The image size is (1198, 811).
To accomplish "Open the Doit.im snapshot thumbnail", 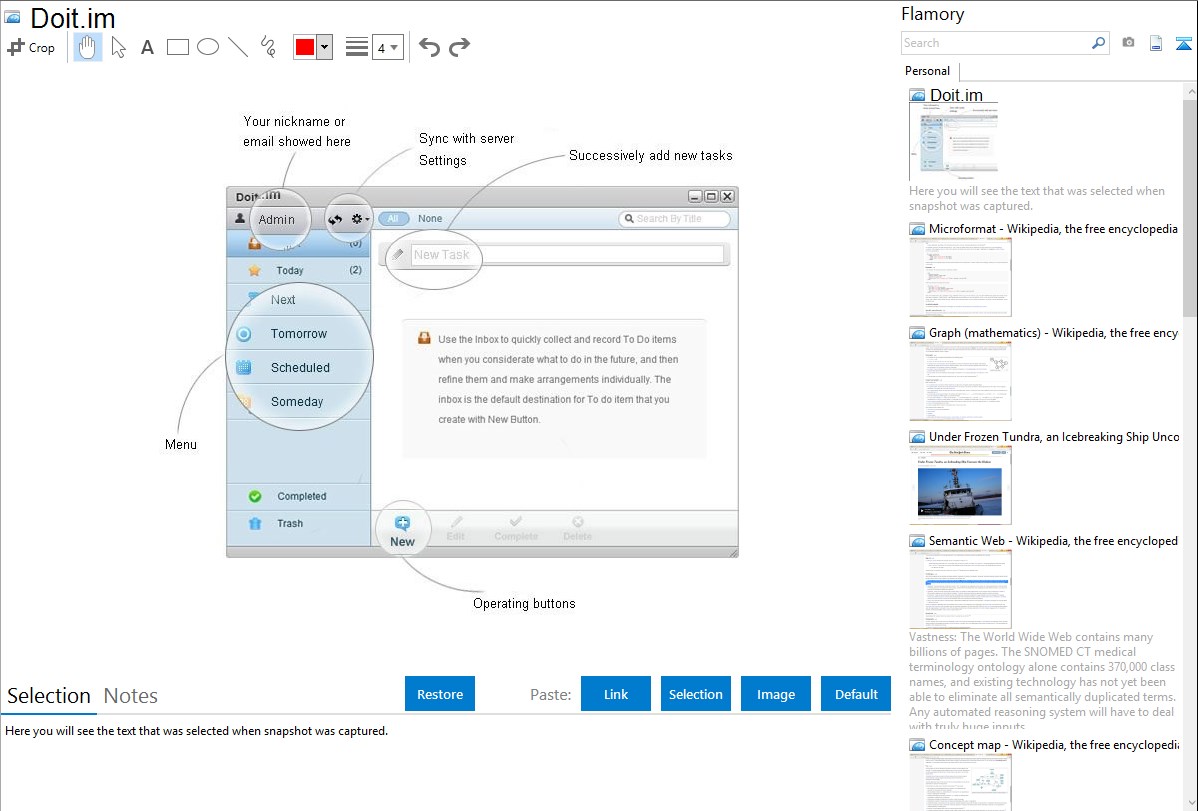I will 954,142.
